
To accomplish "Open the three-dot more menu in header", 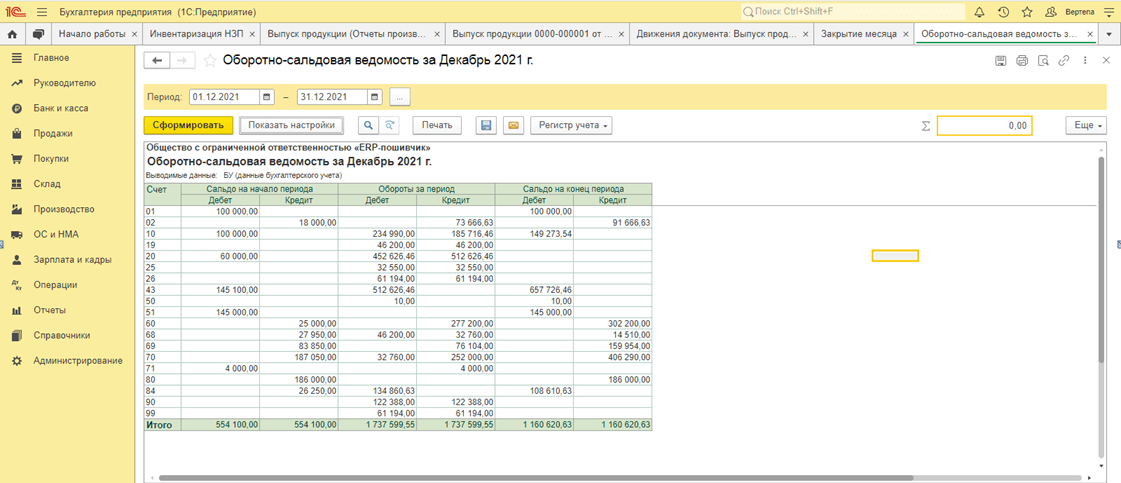I will pos(1085,61).
